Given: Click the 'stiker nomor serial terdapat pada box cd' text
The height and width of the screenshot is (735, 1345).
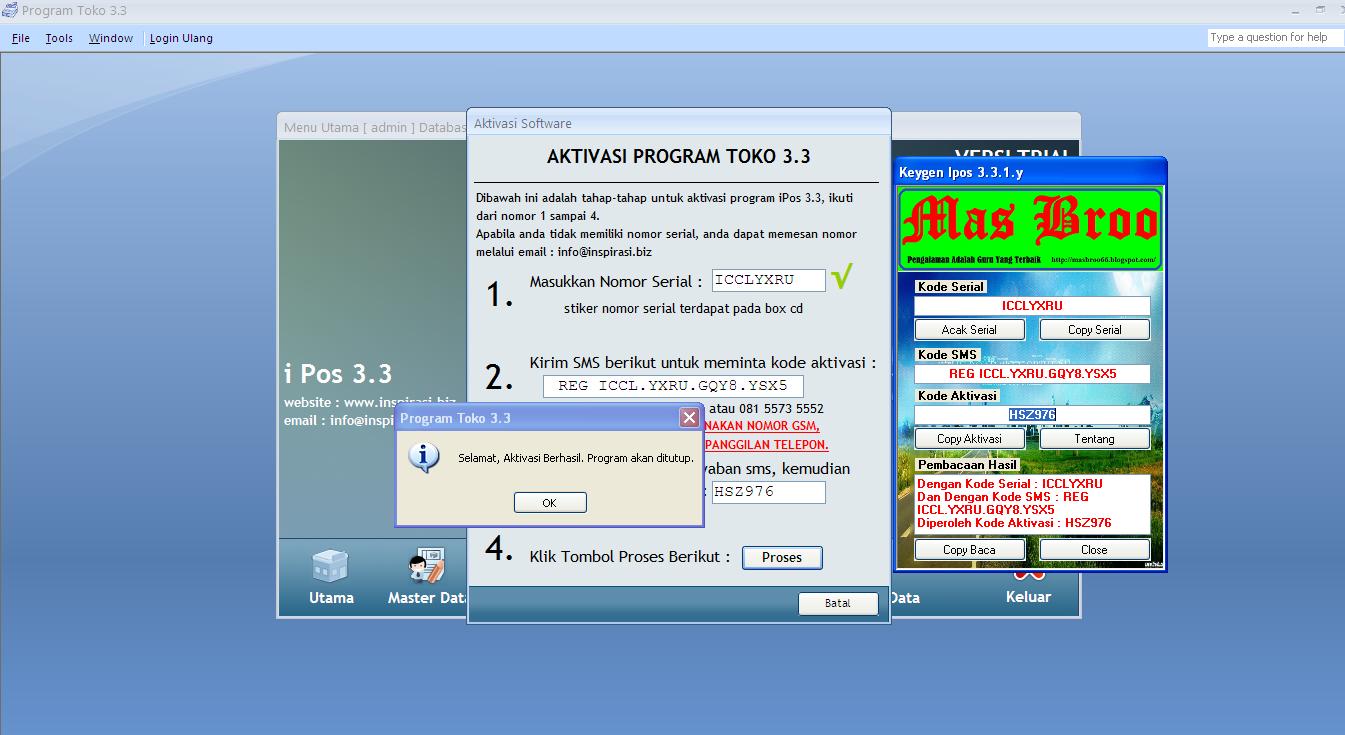Looking at the screenshot, I should pyautogui.click(x=683, y=308).
